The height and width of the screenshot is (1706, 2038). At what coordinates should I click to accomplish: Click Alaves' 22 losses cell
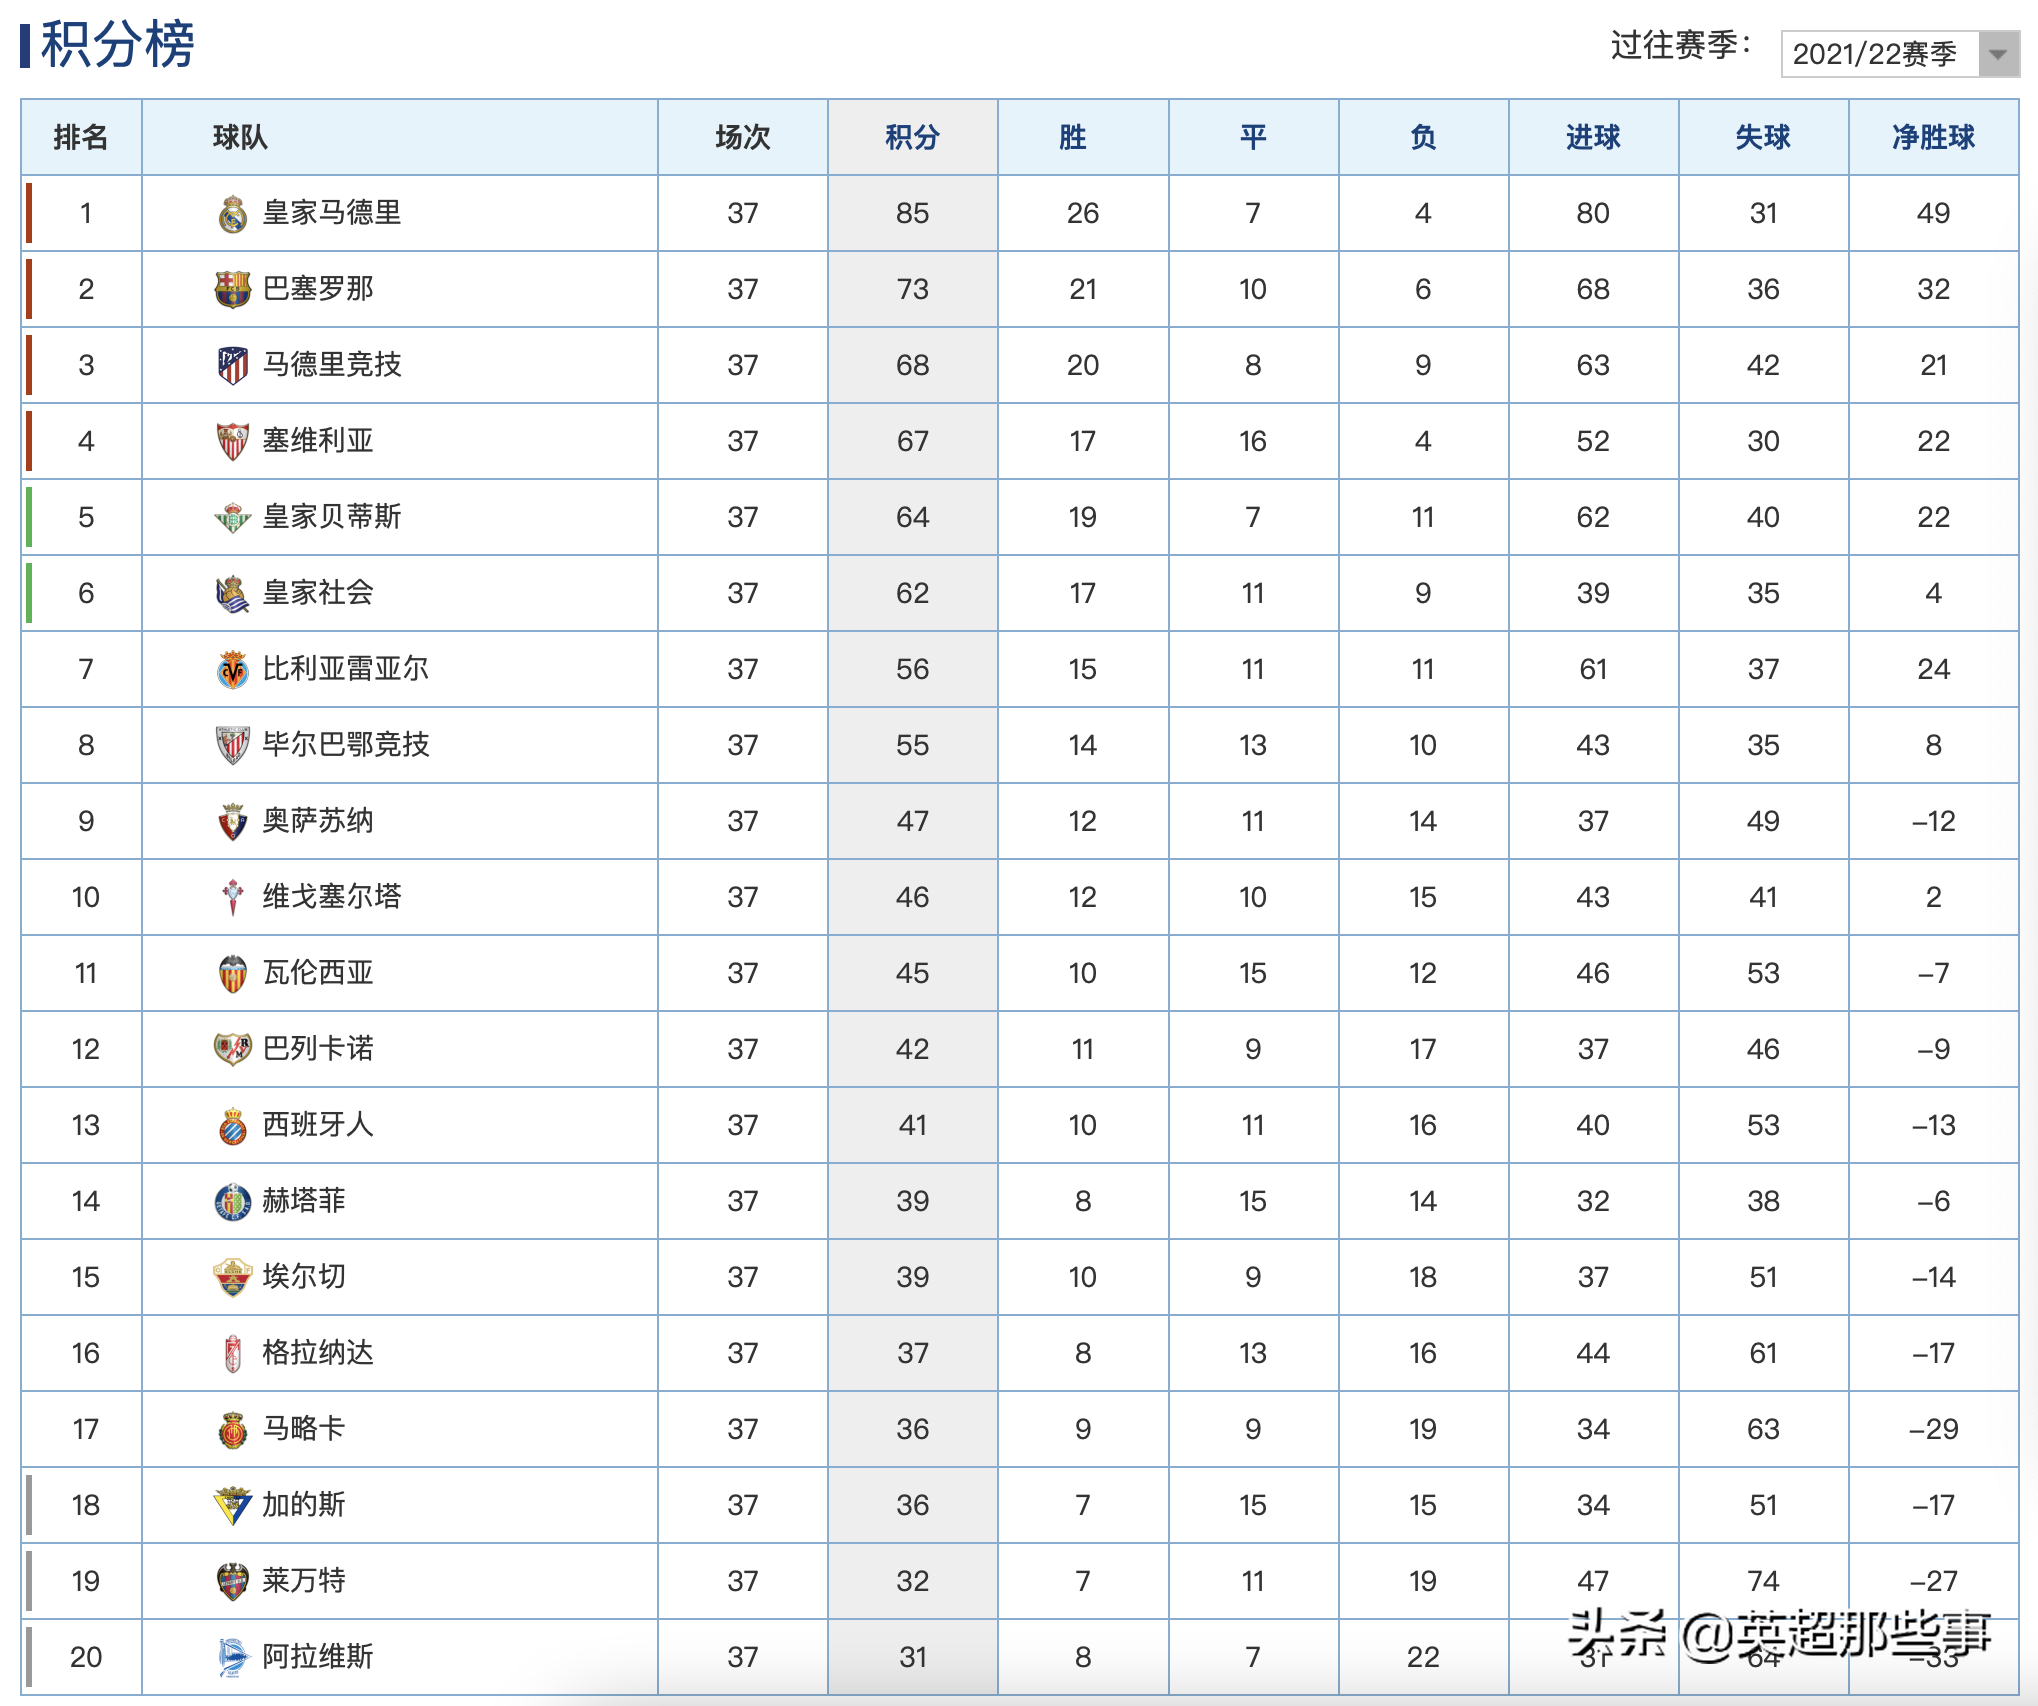point(1423,1657)
